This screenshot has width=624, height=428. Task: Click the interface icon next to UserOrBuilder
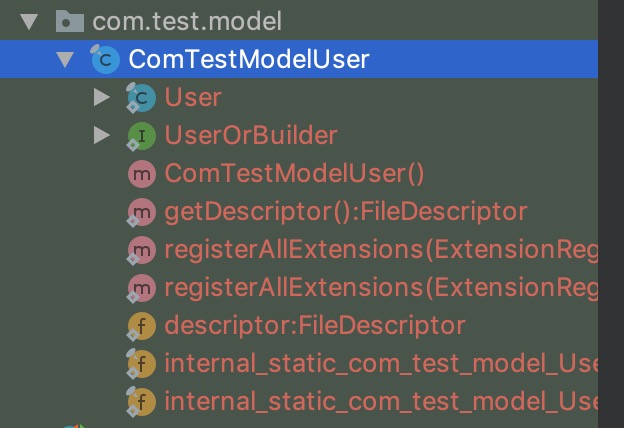(x=140, y=135)
